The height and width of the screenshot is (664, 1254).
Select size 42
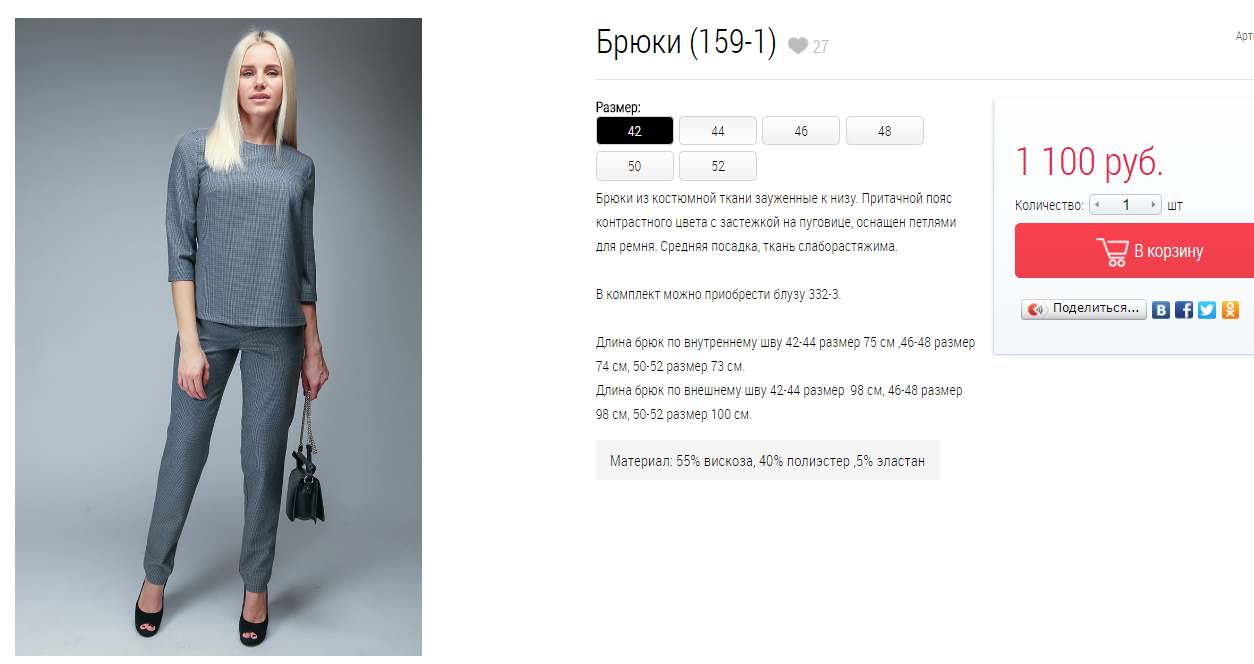(x=635, y=131)
